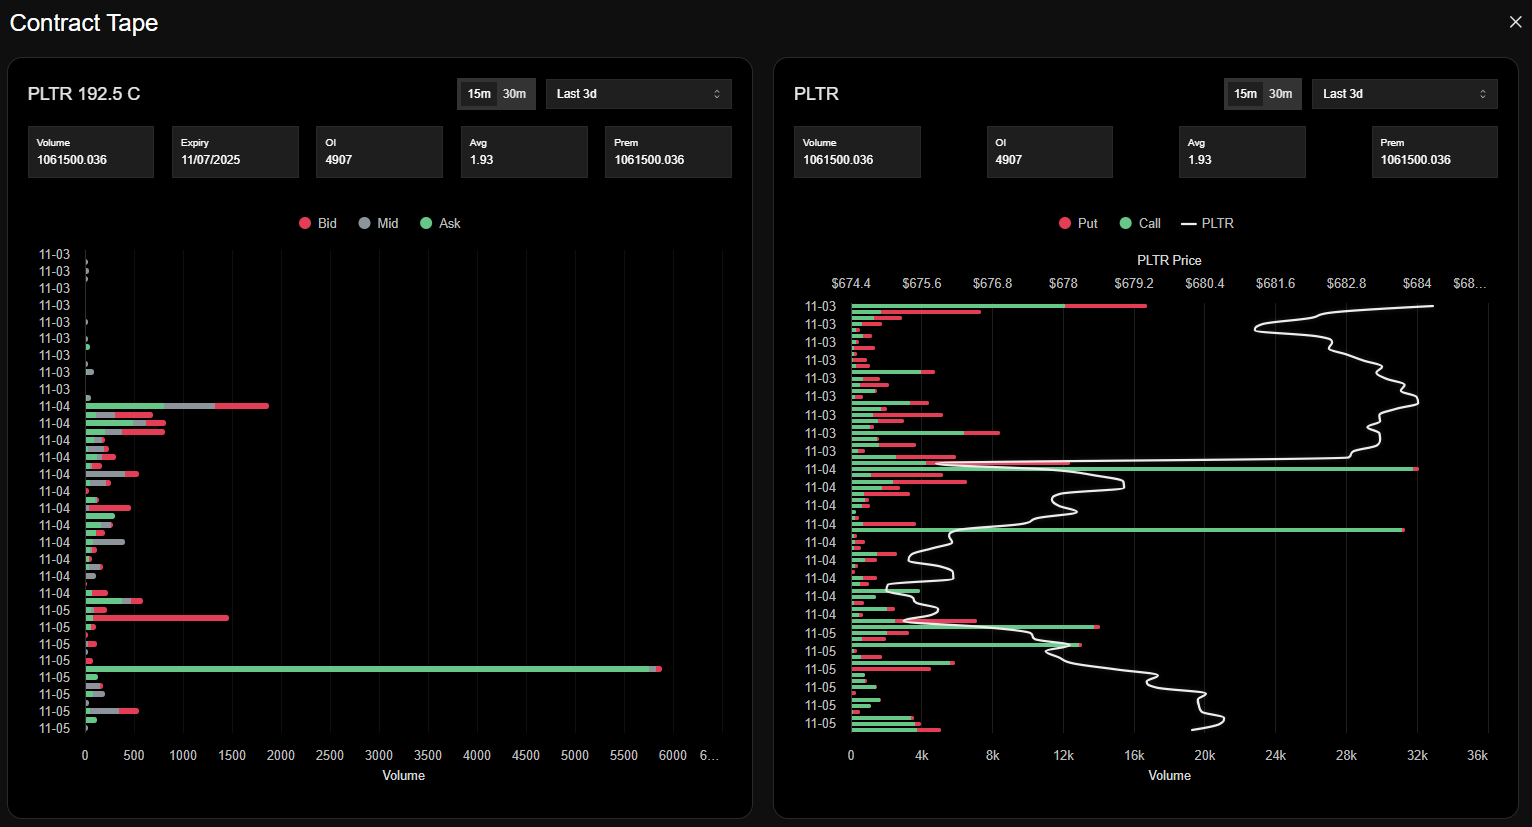Image resolution: width=1532 pixels, height=827 pixels.
Task: Click the OI 4907 card in right panel
Action: pyautogui.click(x=1049, y=152)
